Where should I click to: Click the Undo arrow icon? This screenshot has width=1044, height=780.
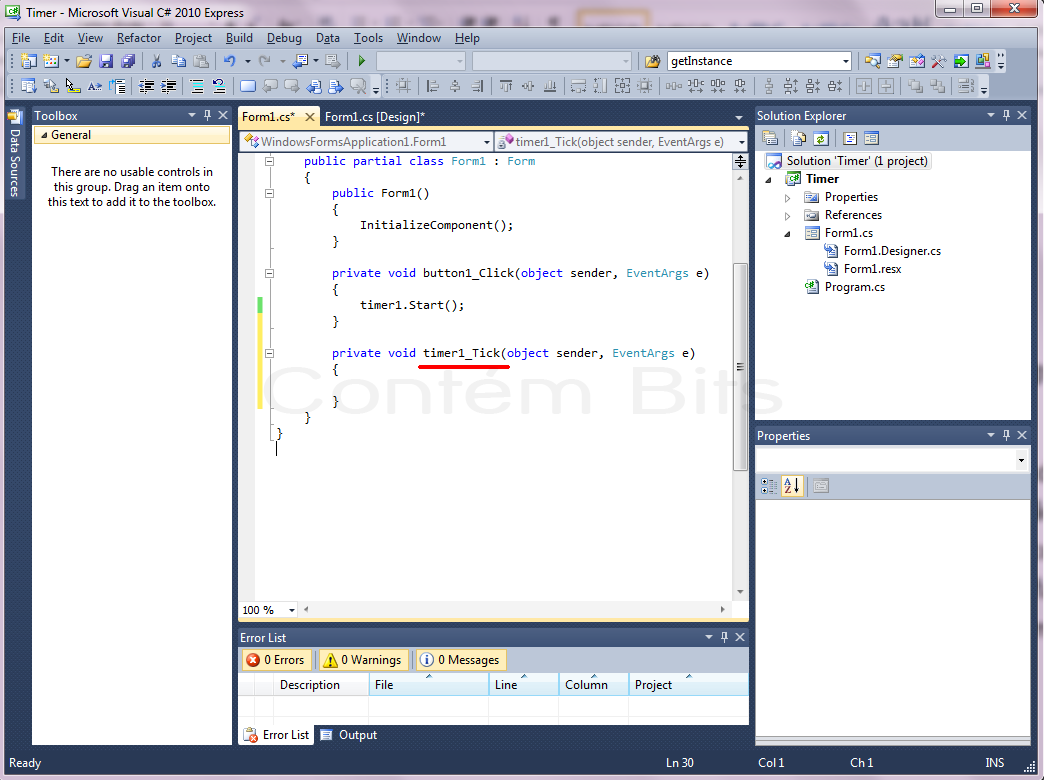click(230, 61)
